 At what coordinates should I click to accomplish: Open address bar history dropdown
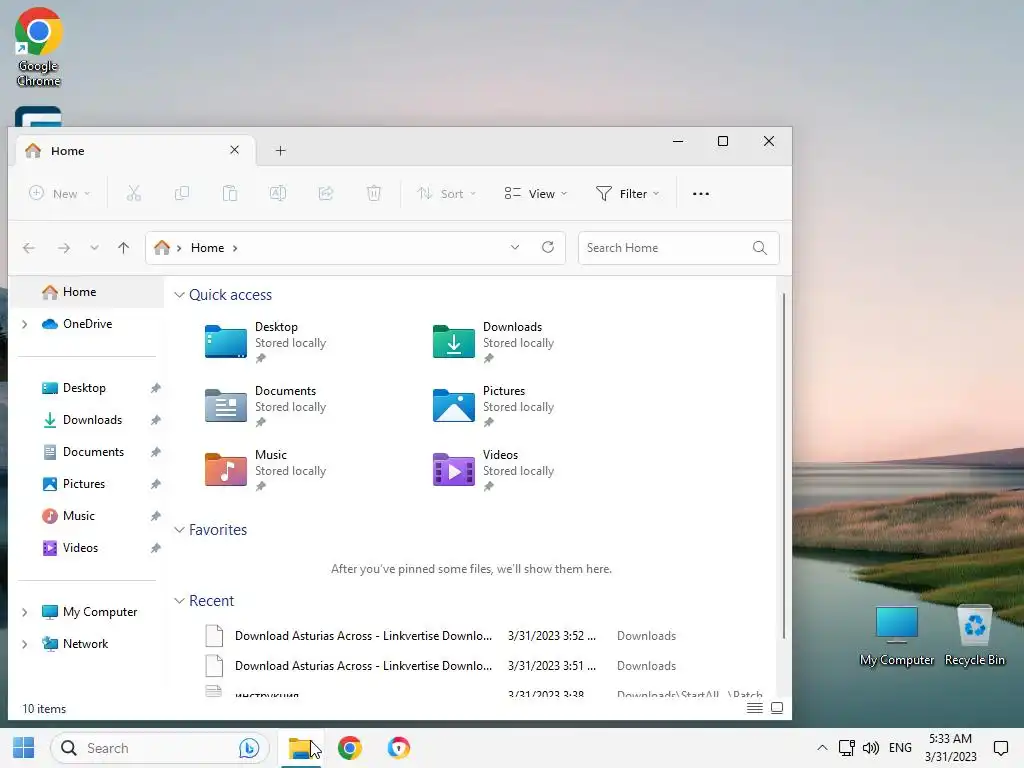tap(515, 248)
